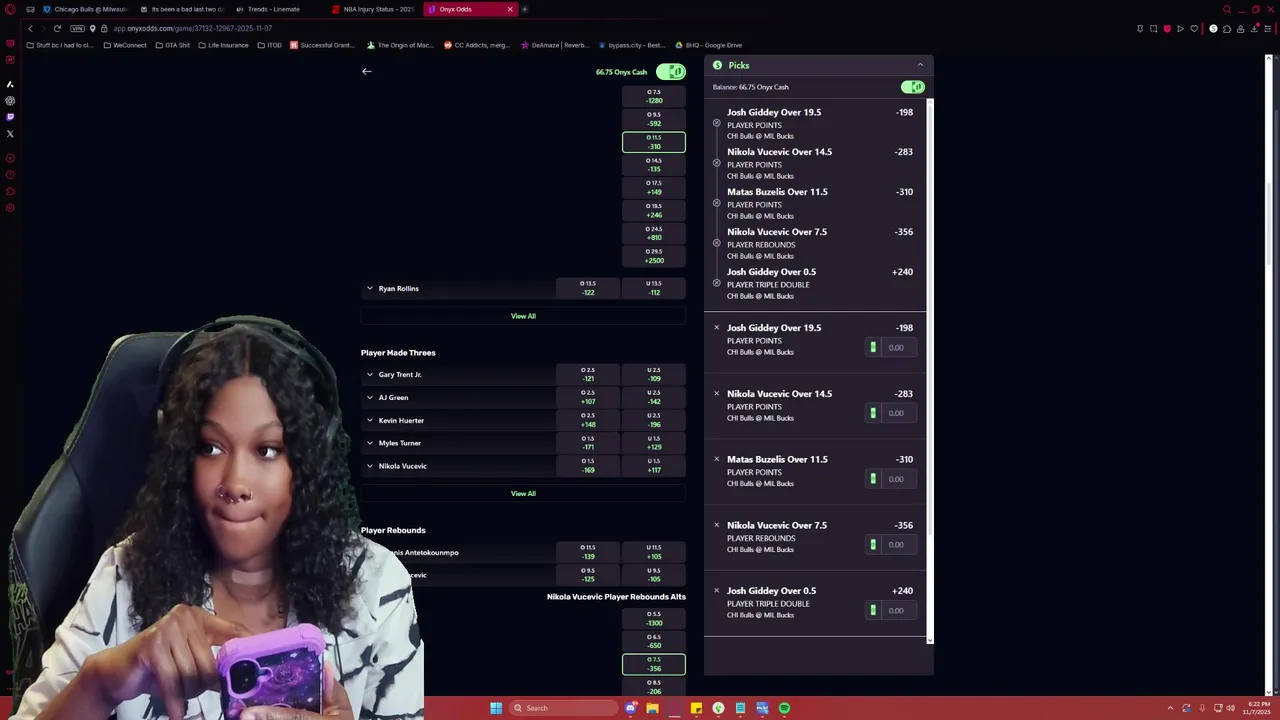Viewport: 1280px width, 720px height.
Task: Switch to NBA Injury Status tab
Action: click(x=375, y=9)
